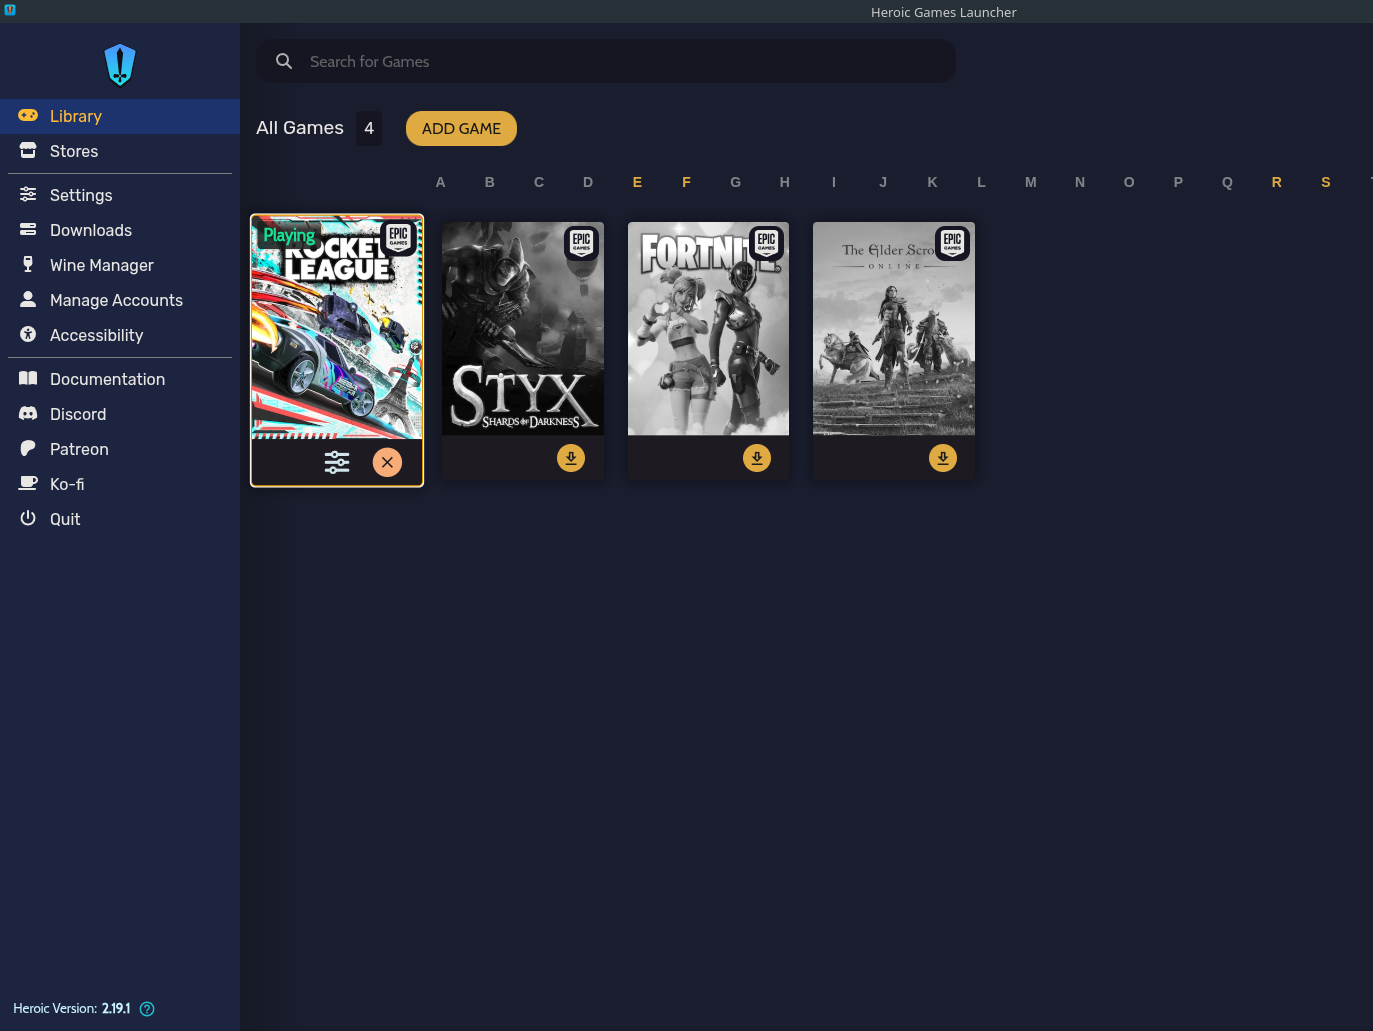
Task: Quit Heroic from the sidebar
Action: [x=120, y=519]
